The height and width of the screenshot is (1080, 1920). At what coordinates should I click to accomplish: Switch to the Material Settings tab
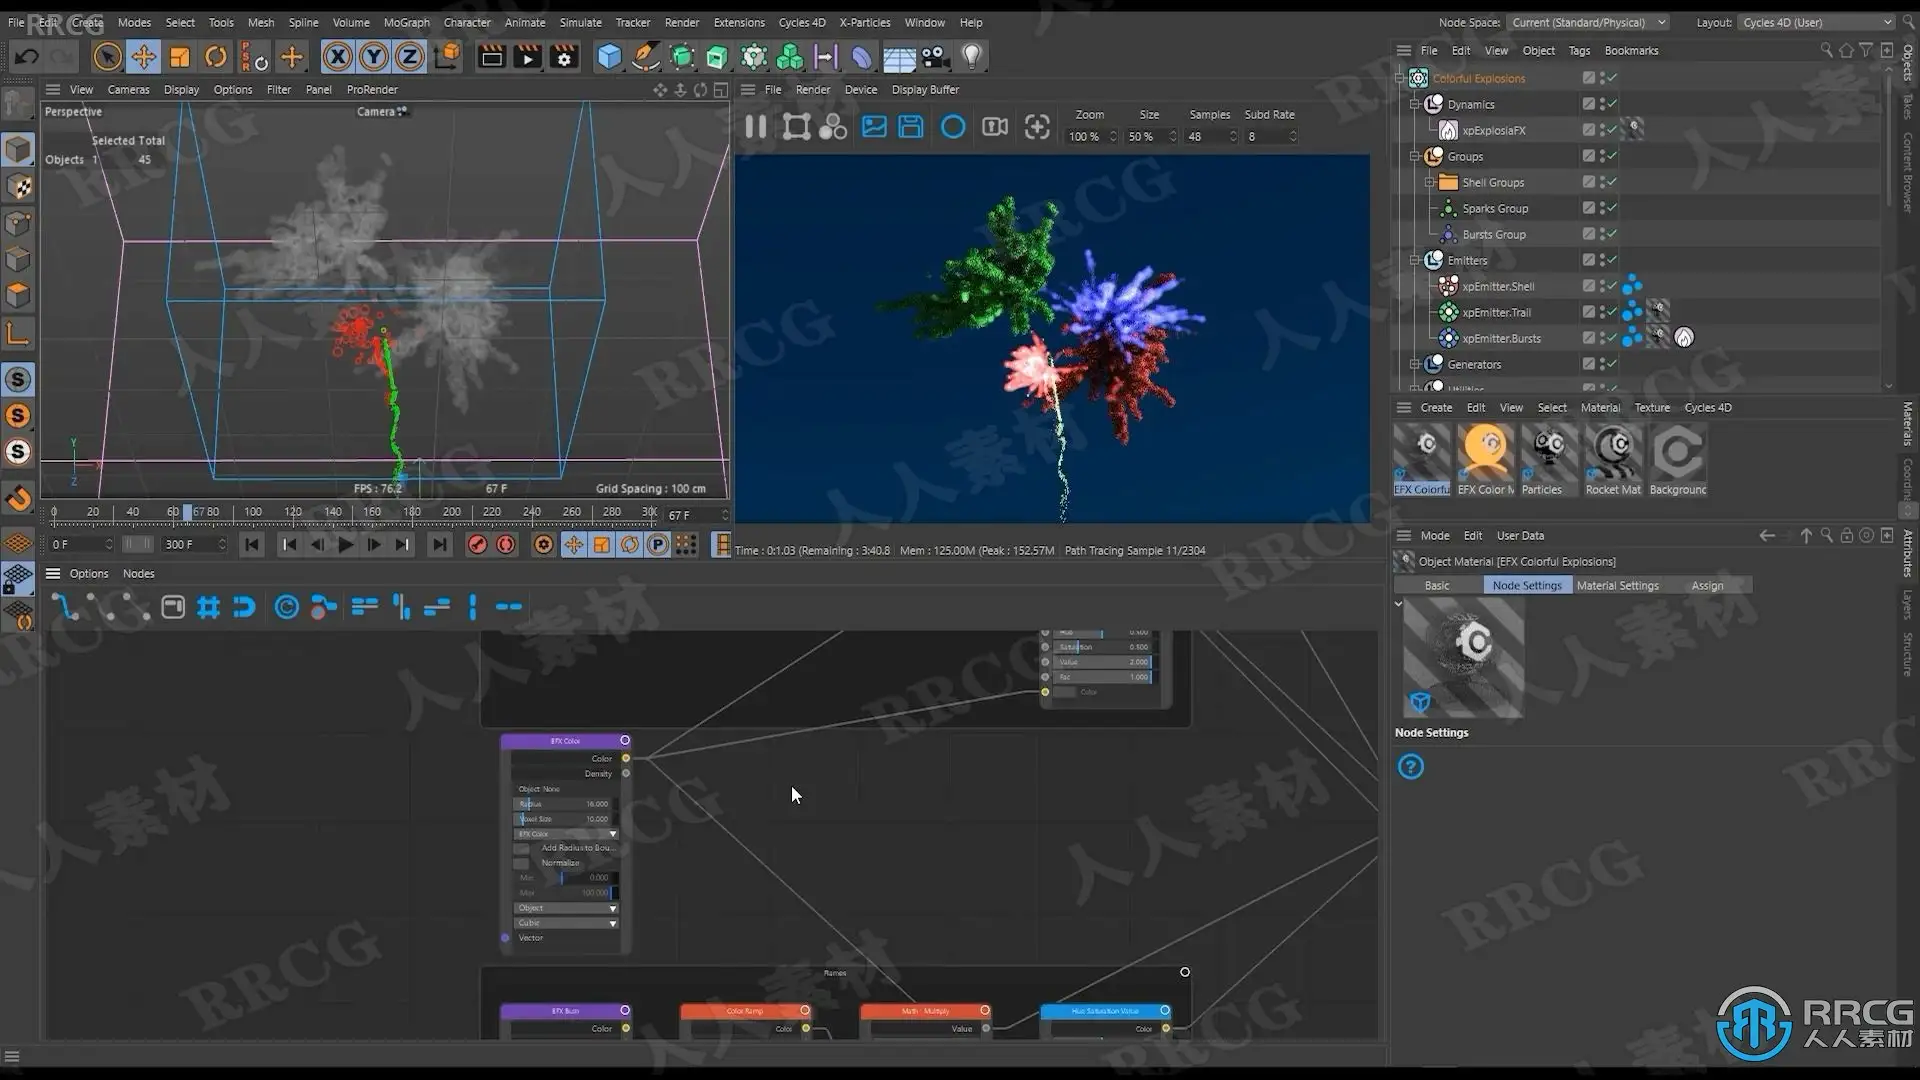(x=1617, y=586)
